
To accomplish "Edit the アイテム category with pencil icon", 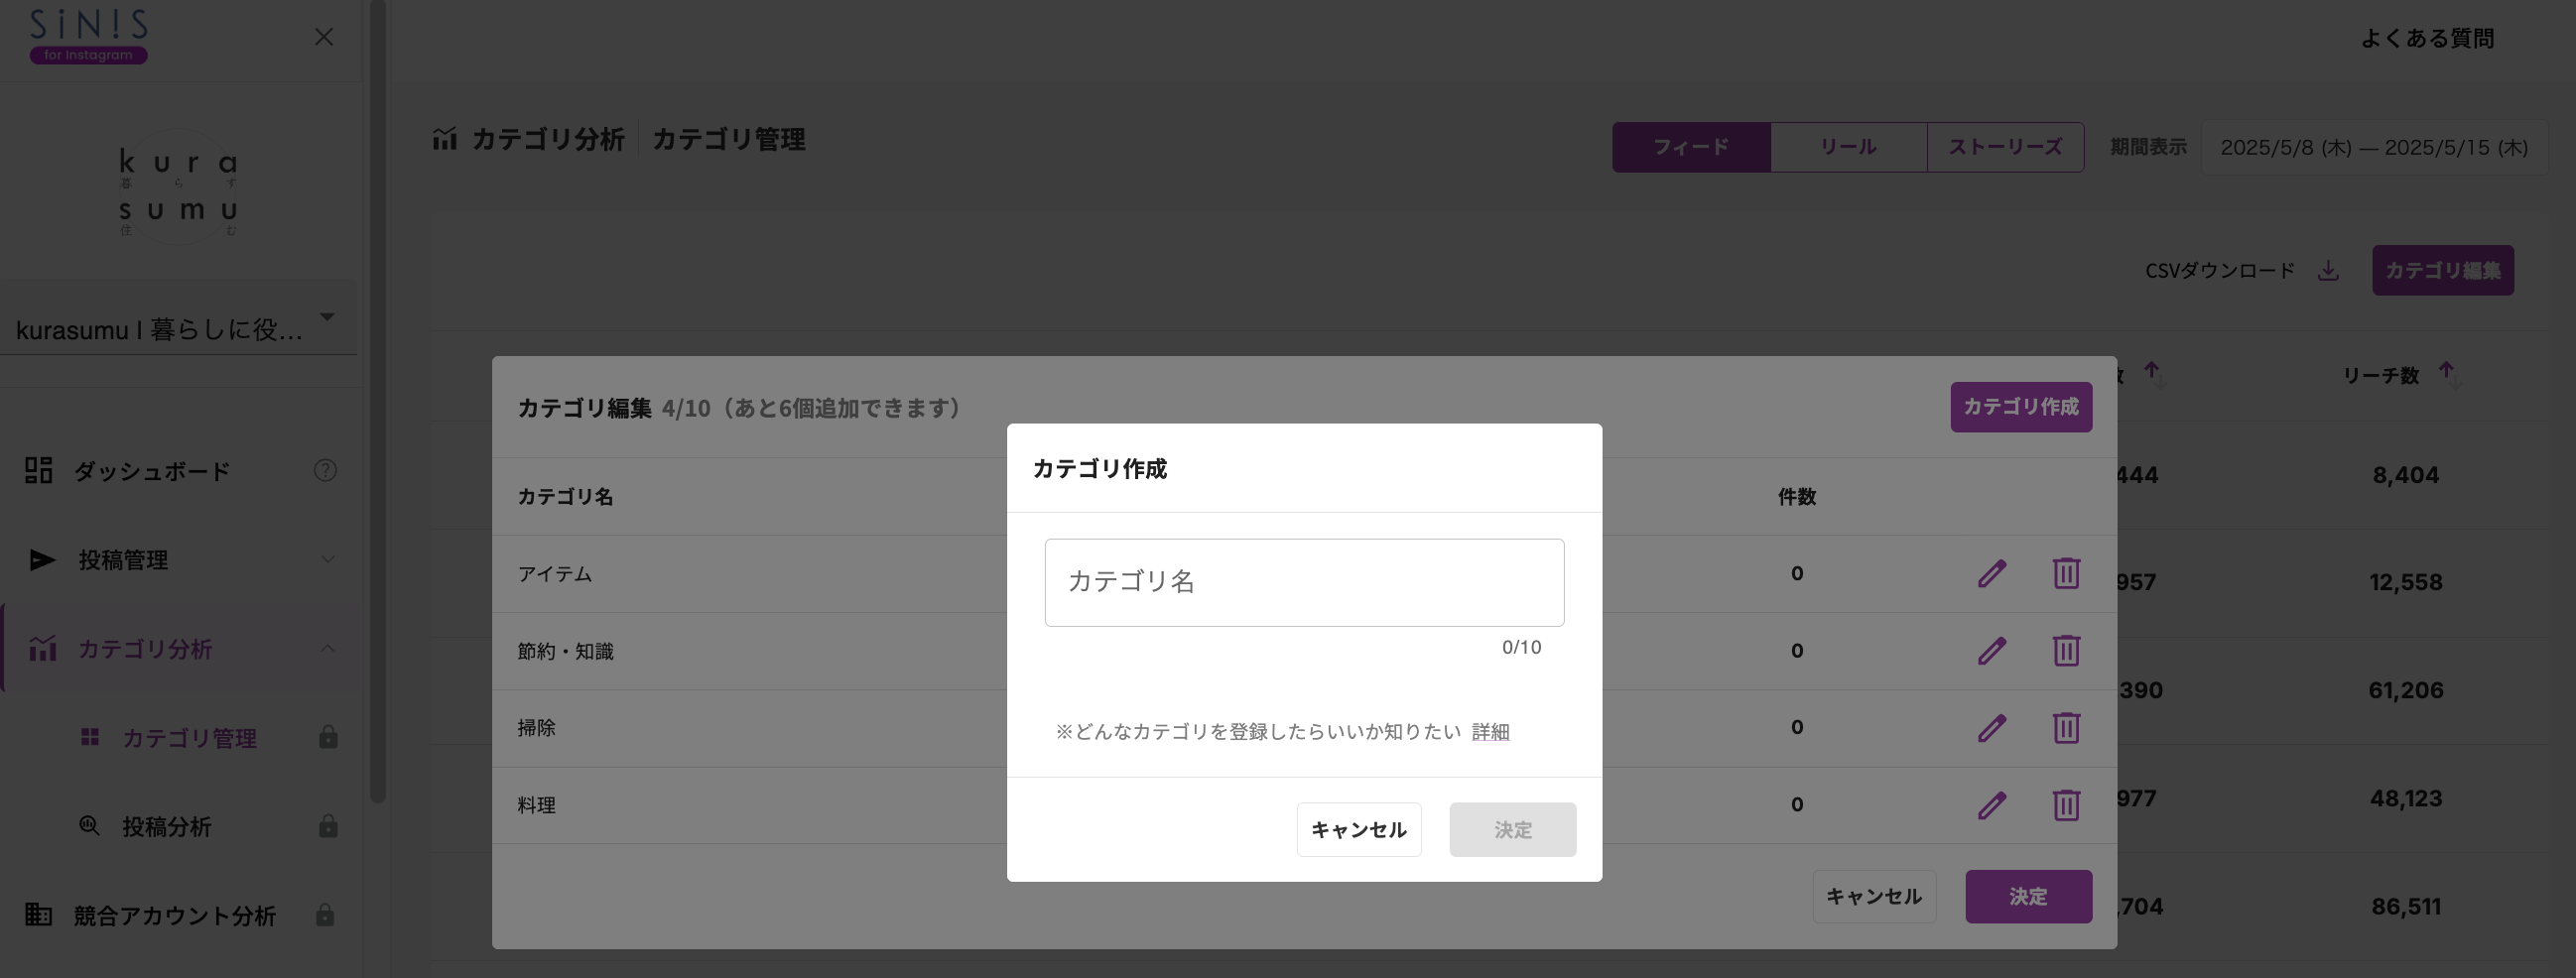I will (1992, 573).
